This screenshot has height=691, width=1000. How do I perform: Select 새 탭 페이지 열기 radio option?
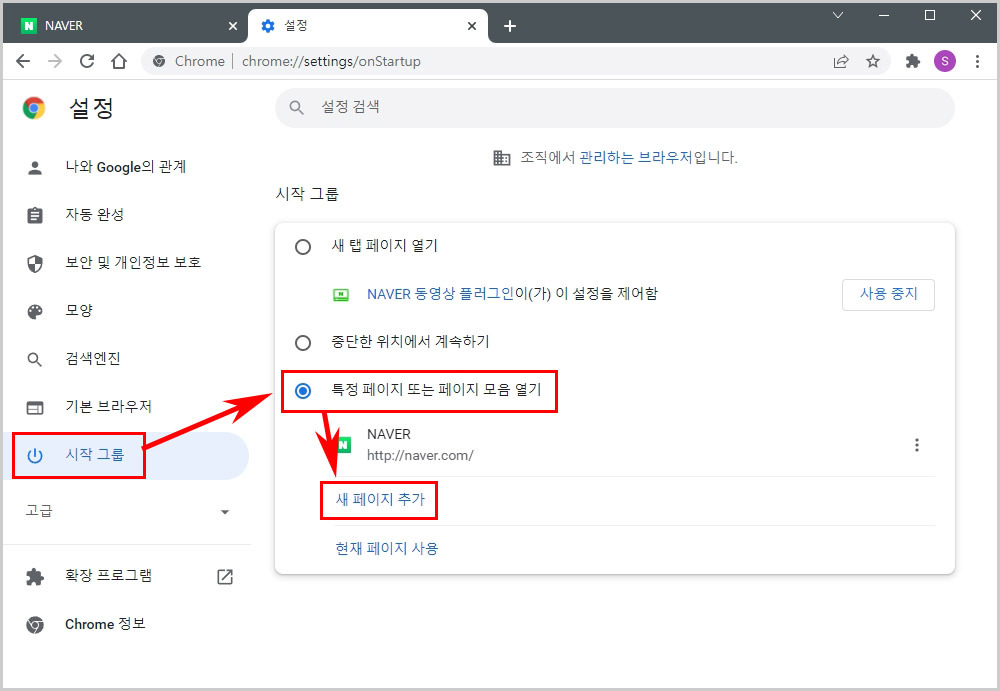[303, 247]
